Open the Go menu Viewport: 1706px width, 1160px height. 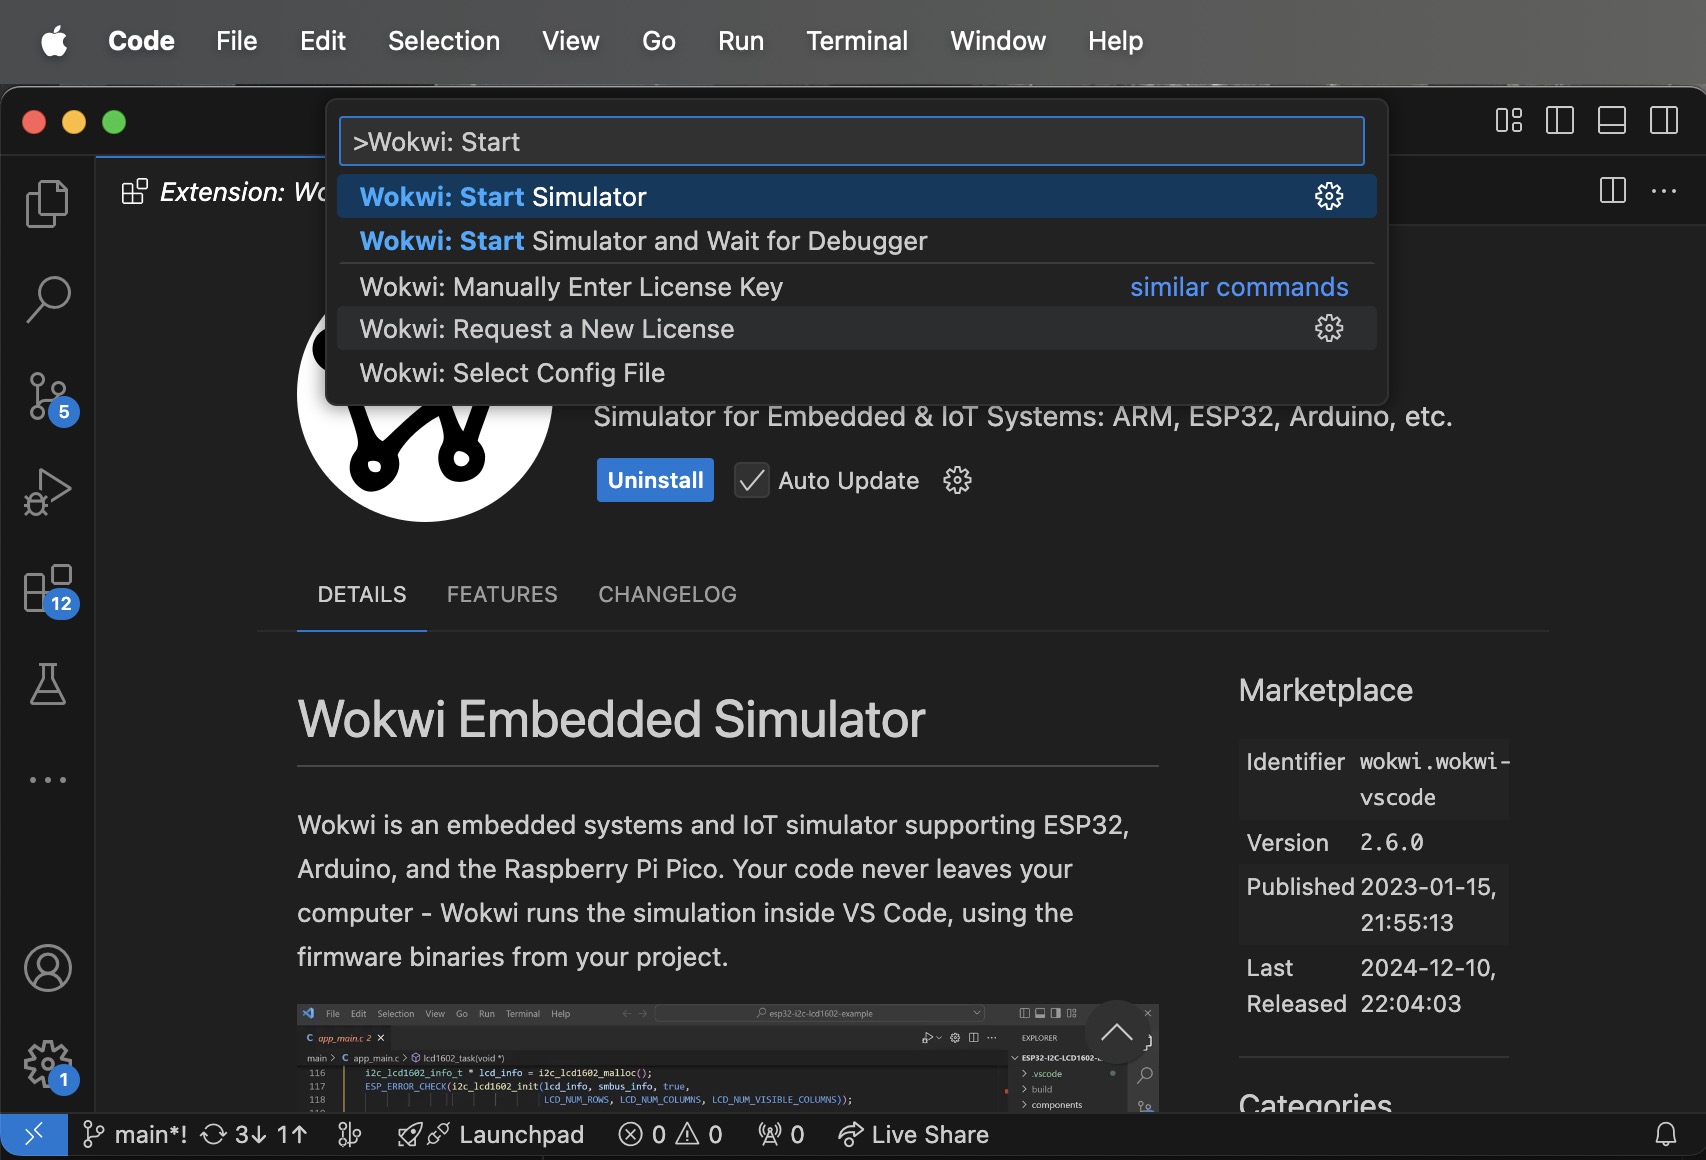658,41
